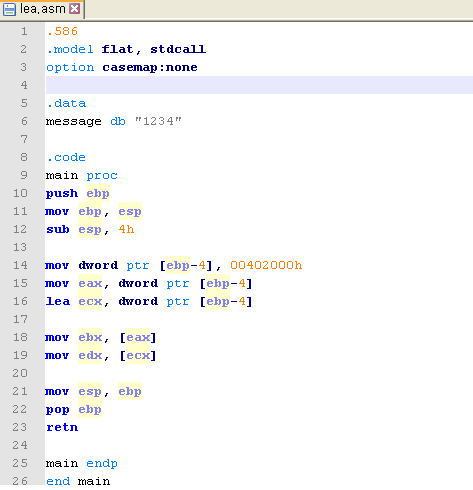Click eax register on line 15

coord(90,283)
